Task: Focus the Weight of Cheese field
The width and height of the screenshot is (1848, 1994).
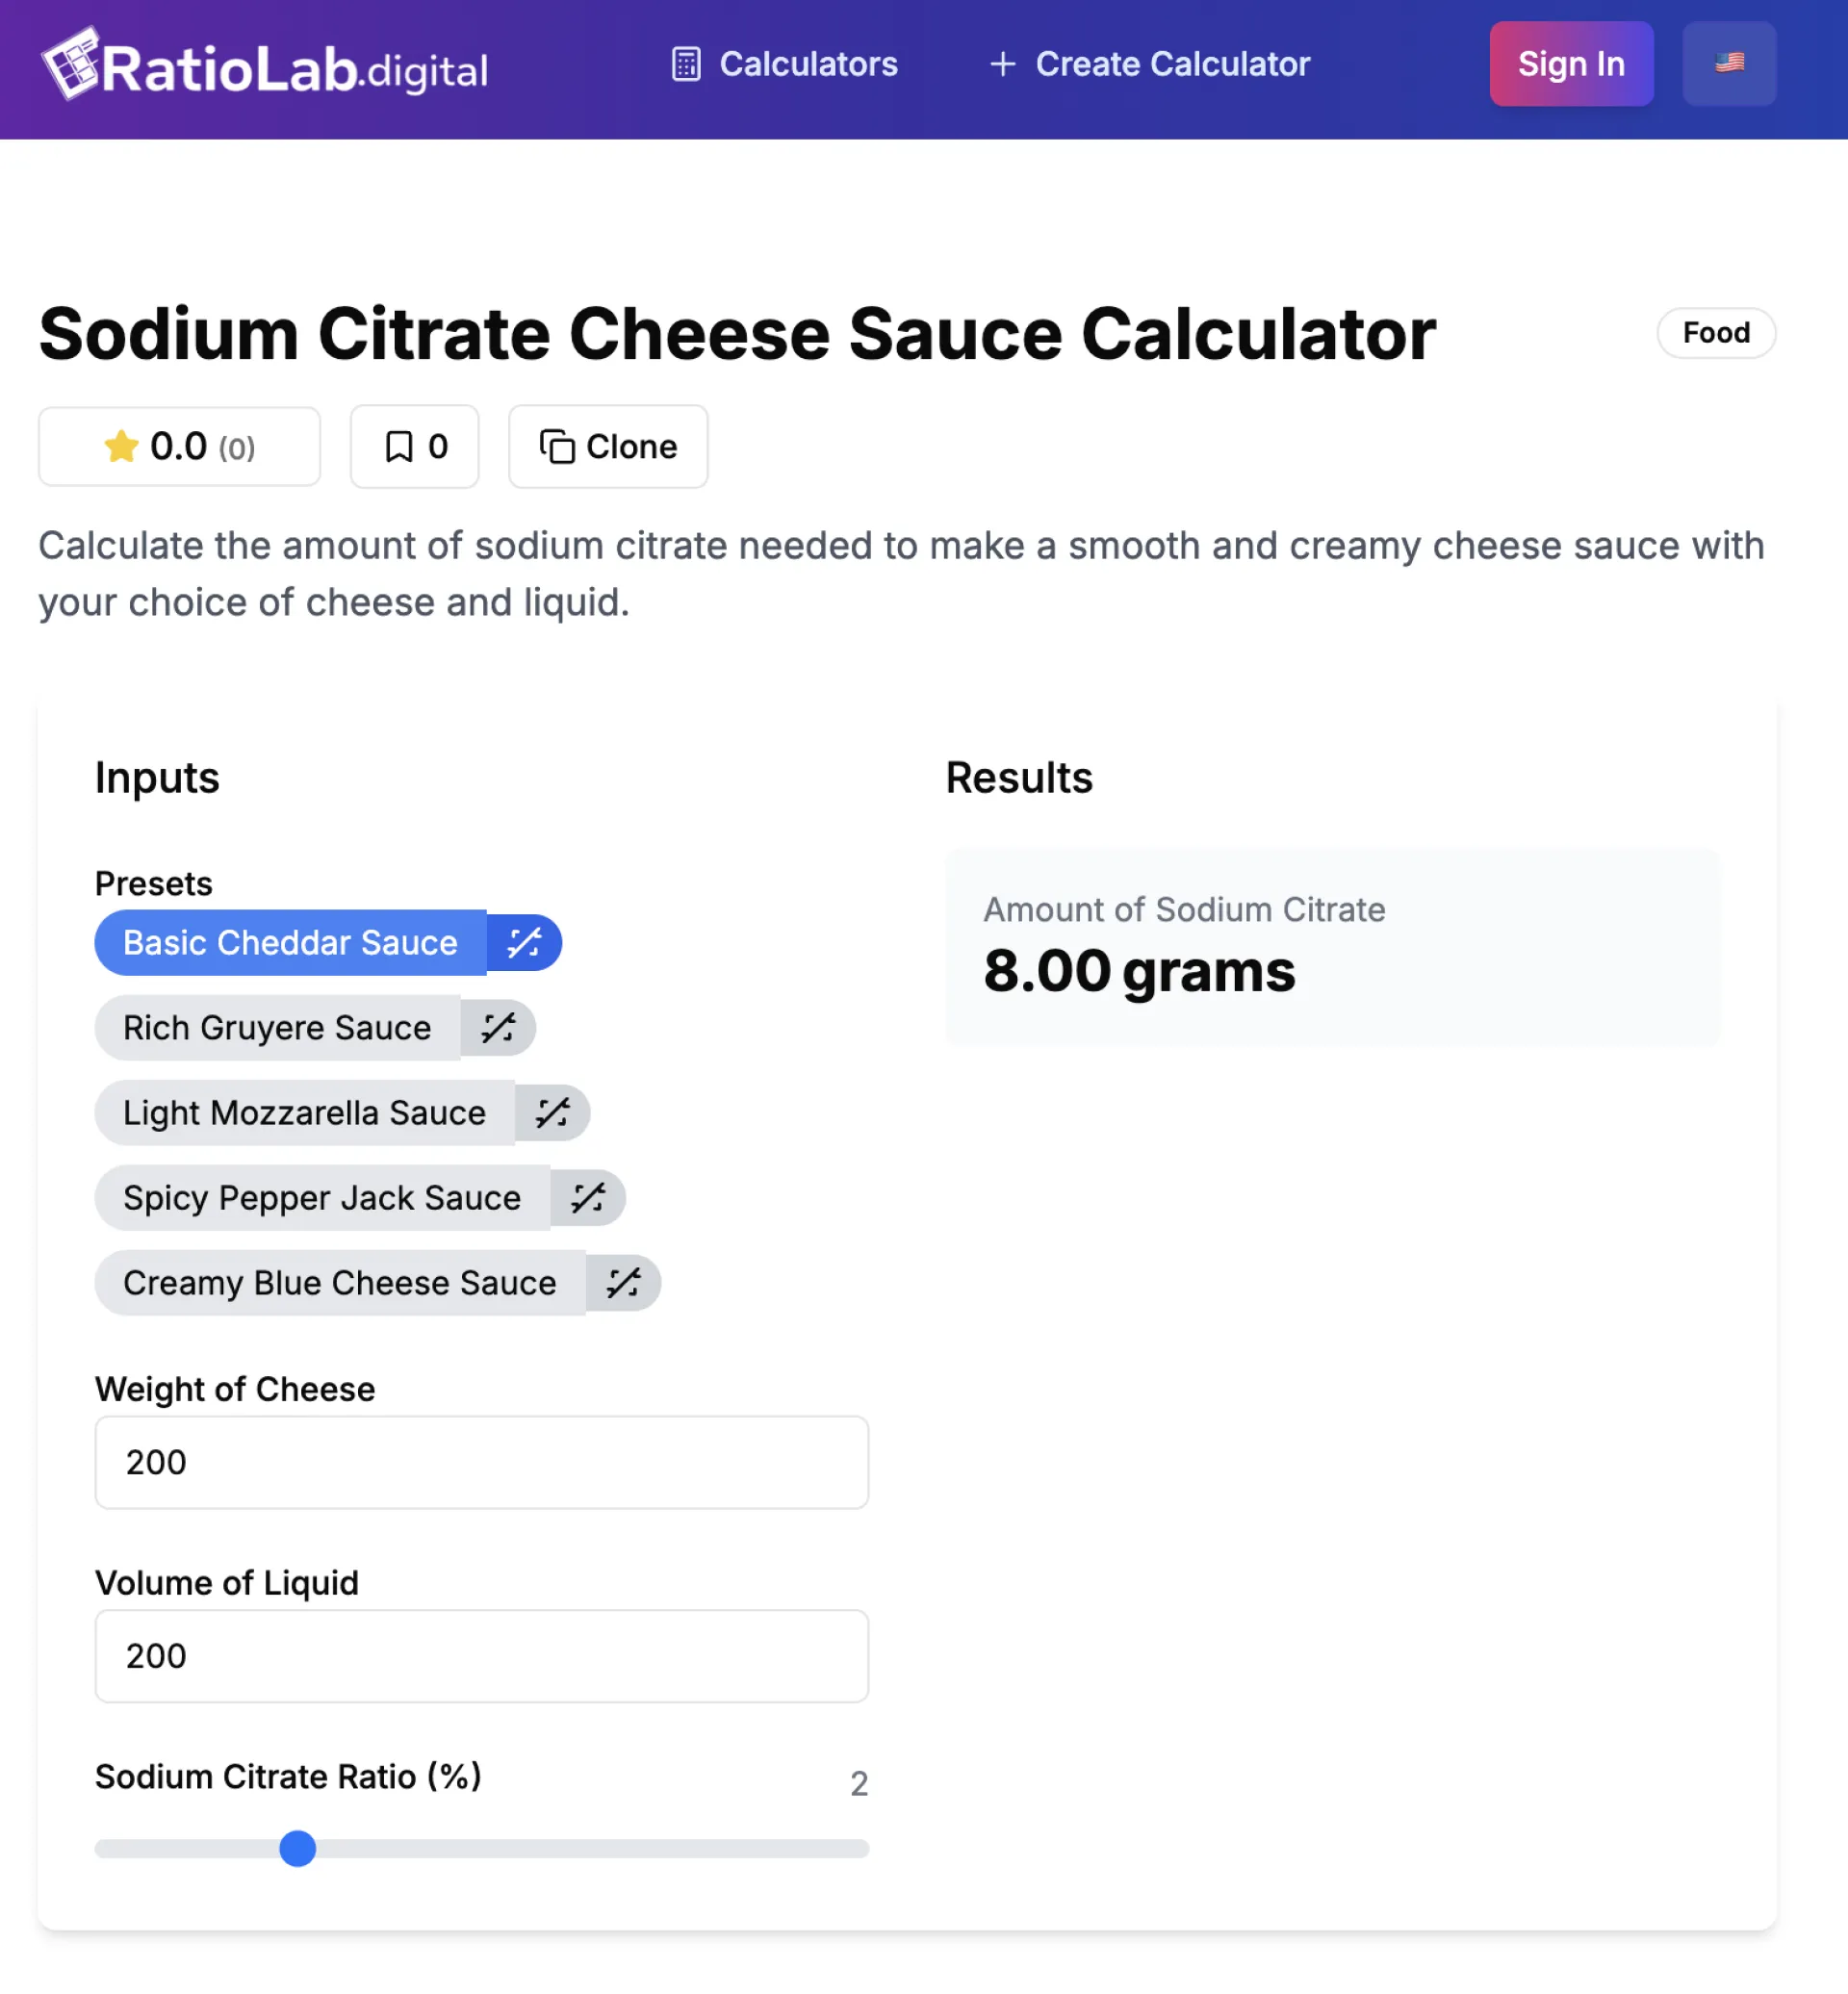Action: [x=481, y=1461]
